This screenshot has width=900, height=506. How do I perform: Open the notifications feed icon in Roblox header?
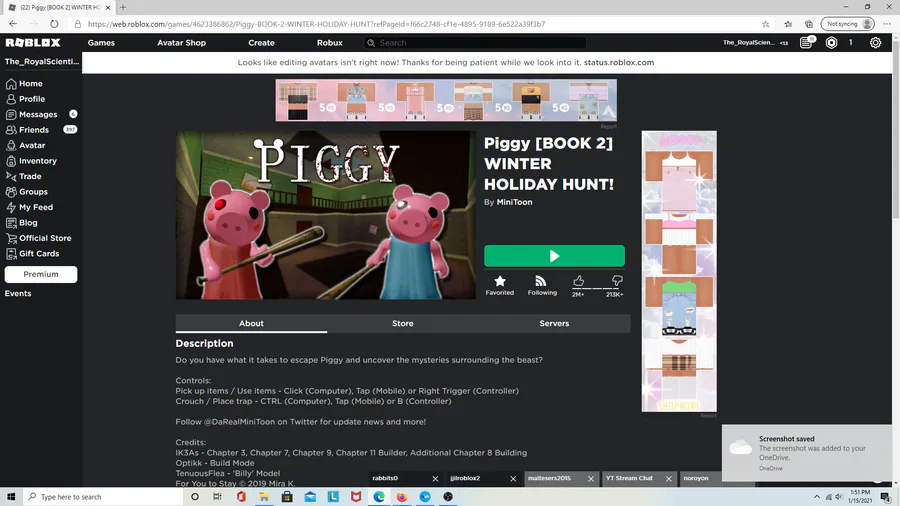pos(807,42)
